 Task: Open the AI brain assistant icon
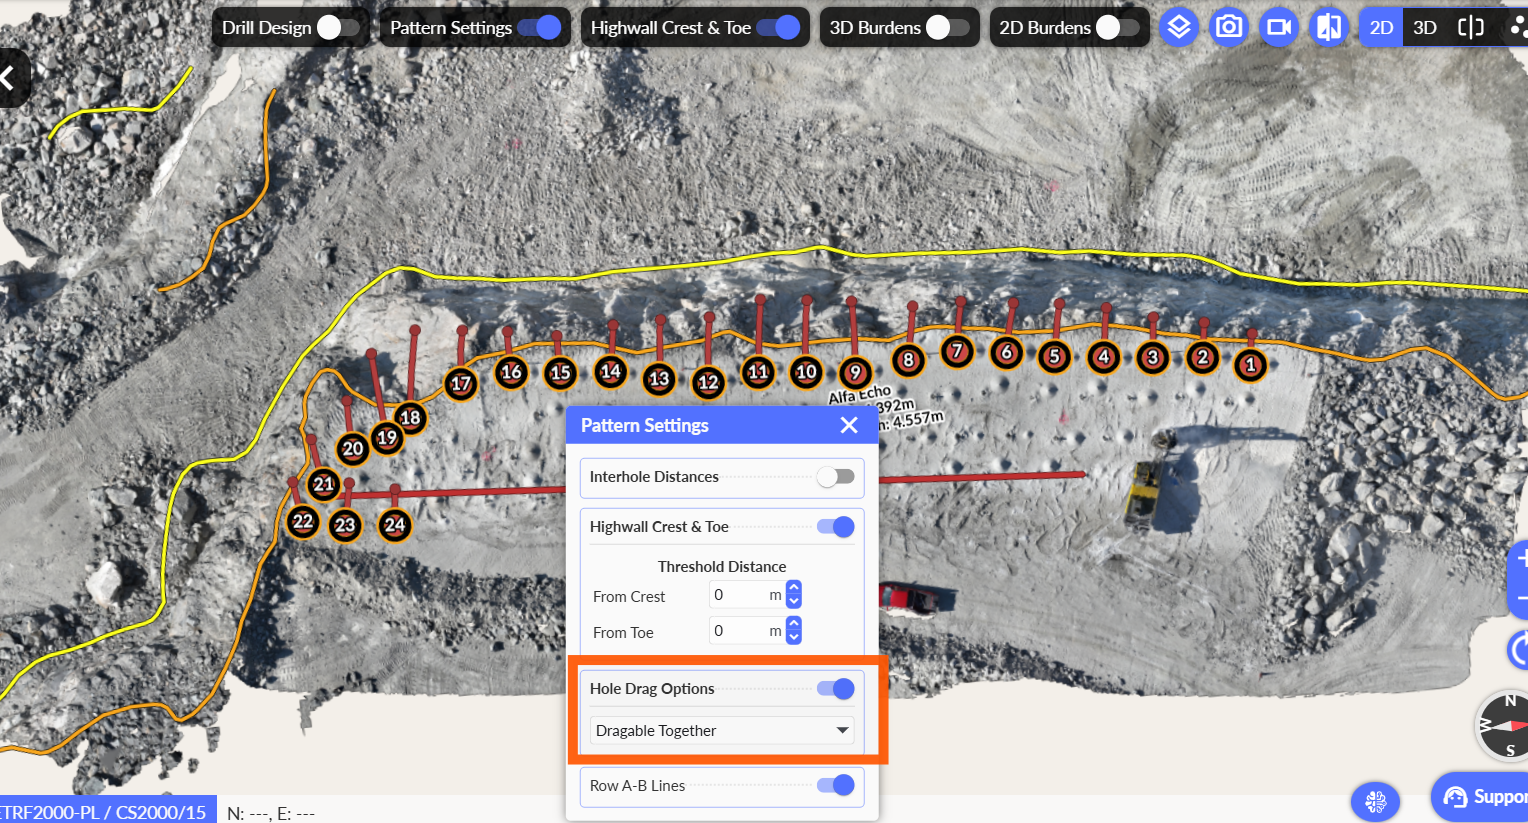[x=1375, y=801]
